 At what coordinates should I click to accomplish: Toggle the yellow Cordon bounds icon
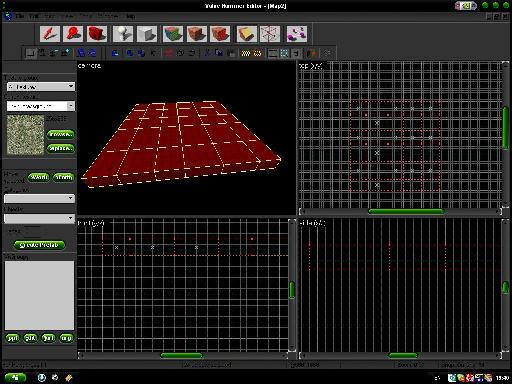coord(246,53)
